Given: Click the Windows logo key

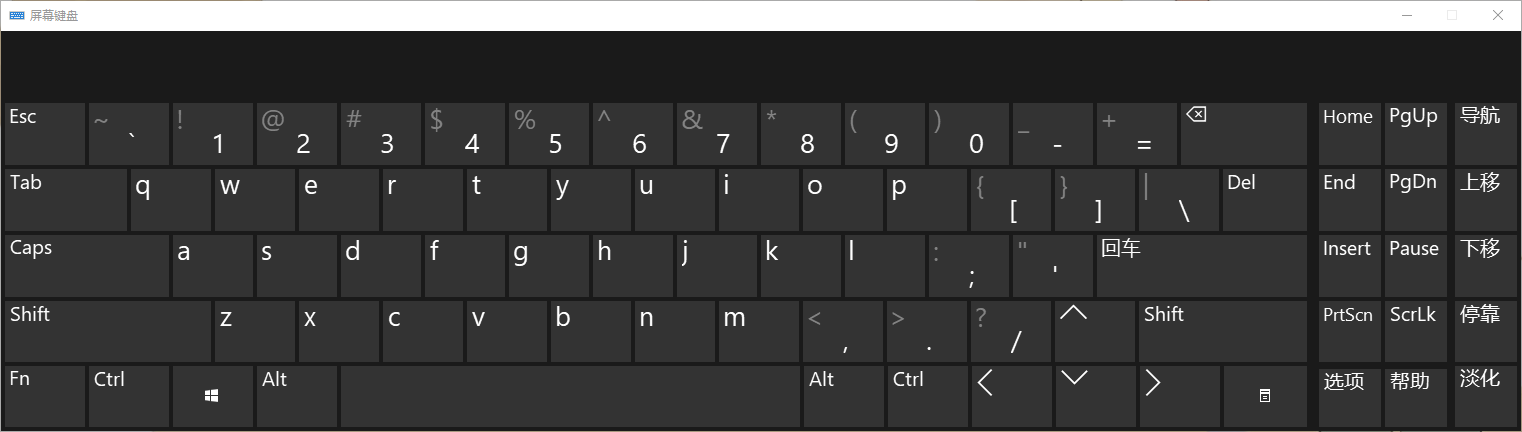Looking at the screenshot, I should coord(212,396).
